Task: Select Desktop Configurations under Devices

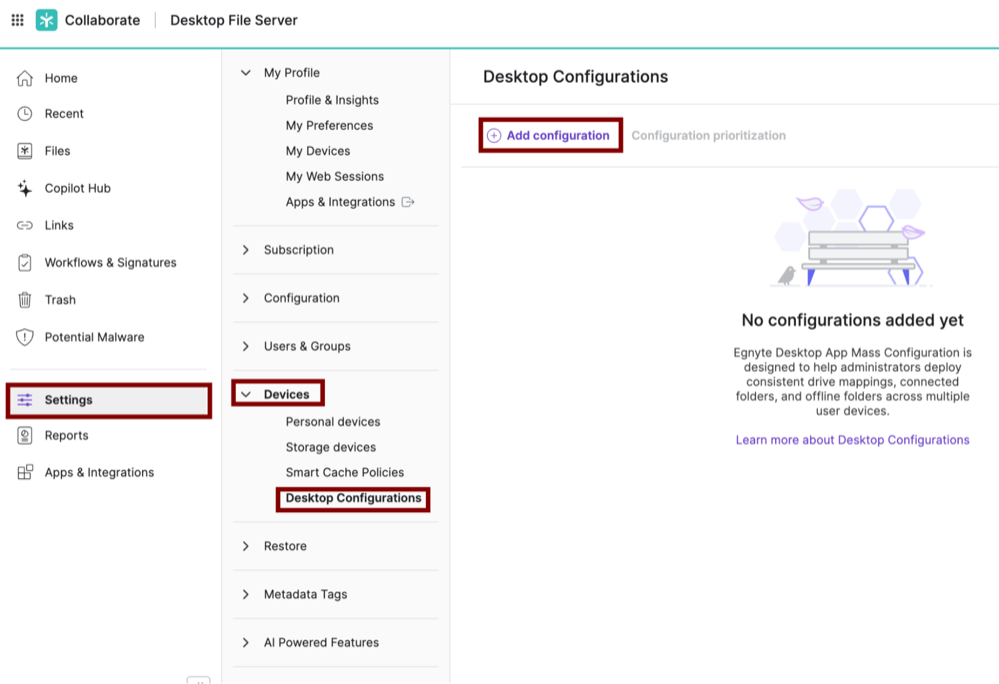Action: point(354,498)
